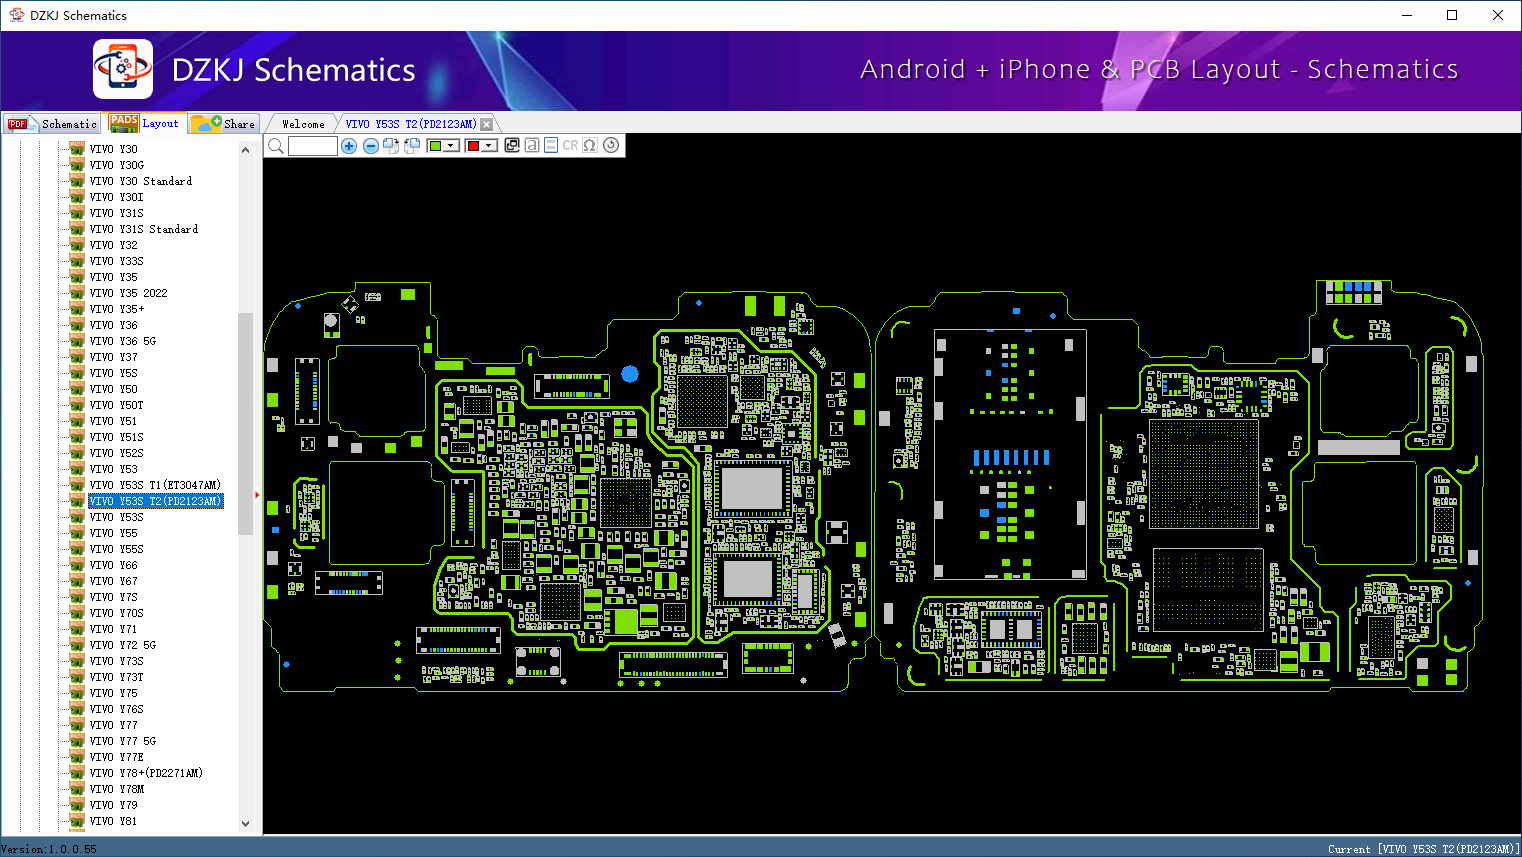Focus the component search input box
The height and width of the screenshot is (857, 1522).
313,146
